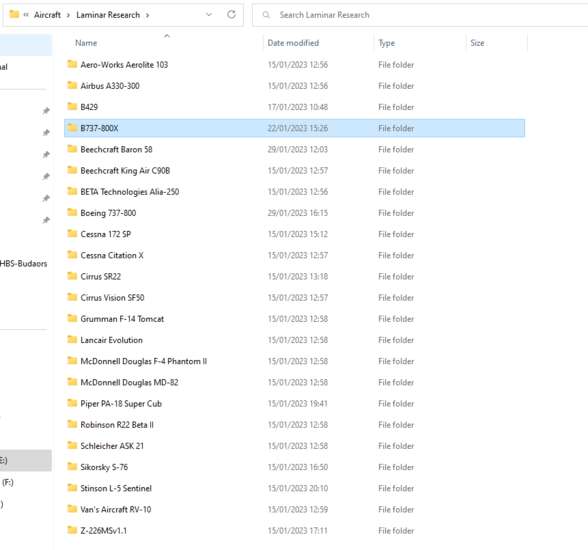Click date 15/01/2023 19:41 of Piper PA-18

click(298, 403)
